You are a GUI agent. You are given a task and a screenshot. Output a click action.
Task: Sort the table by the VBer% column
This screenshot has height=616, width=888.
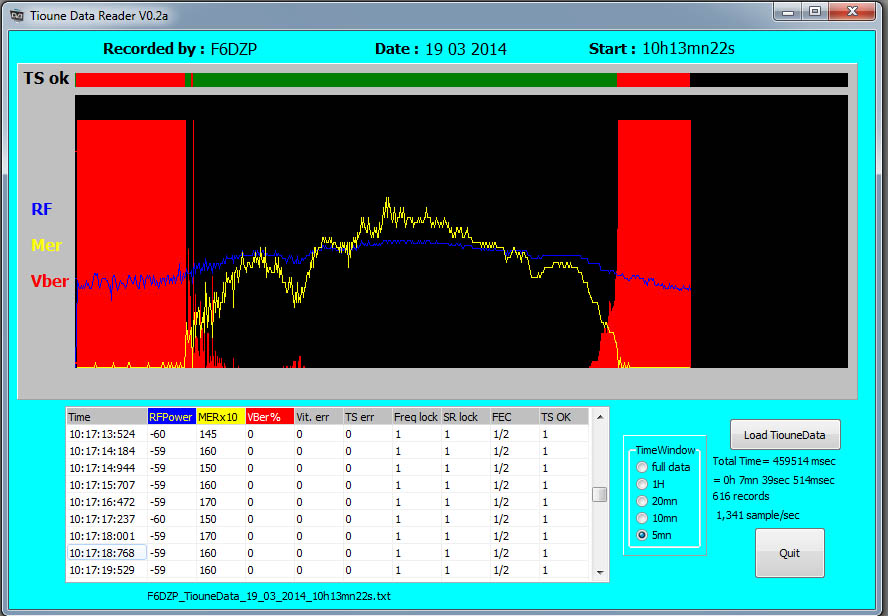[268, 416]
